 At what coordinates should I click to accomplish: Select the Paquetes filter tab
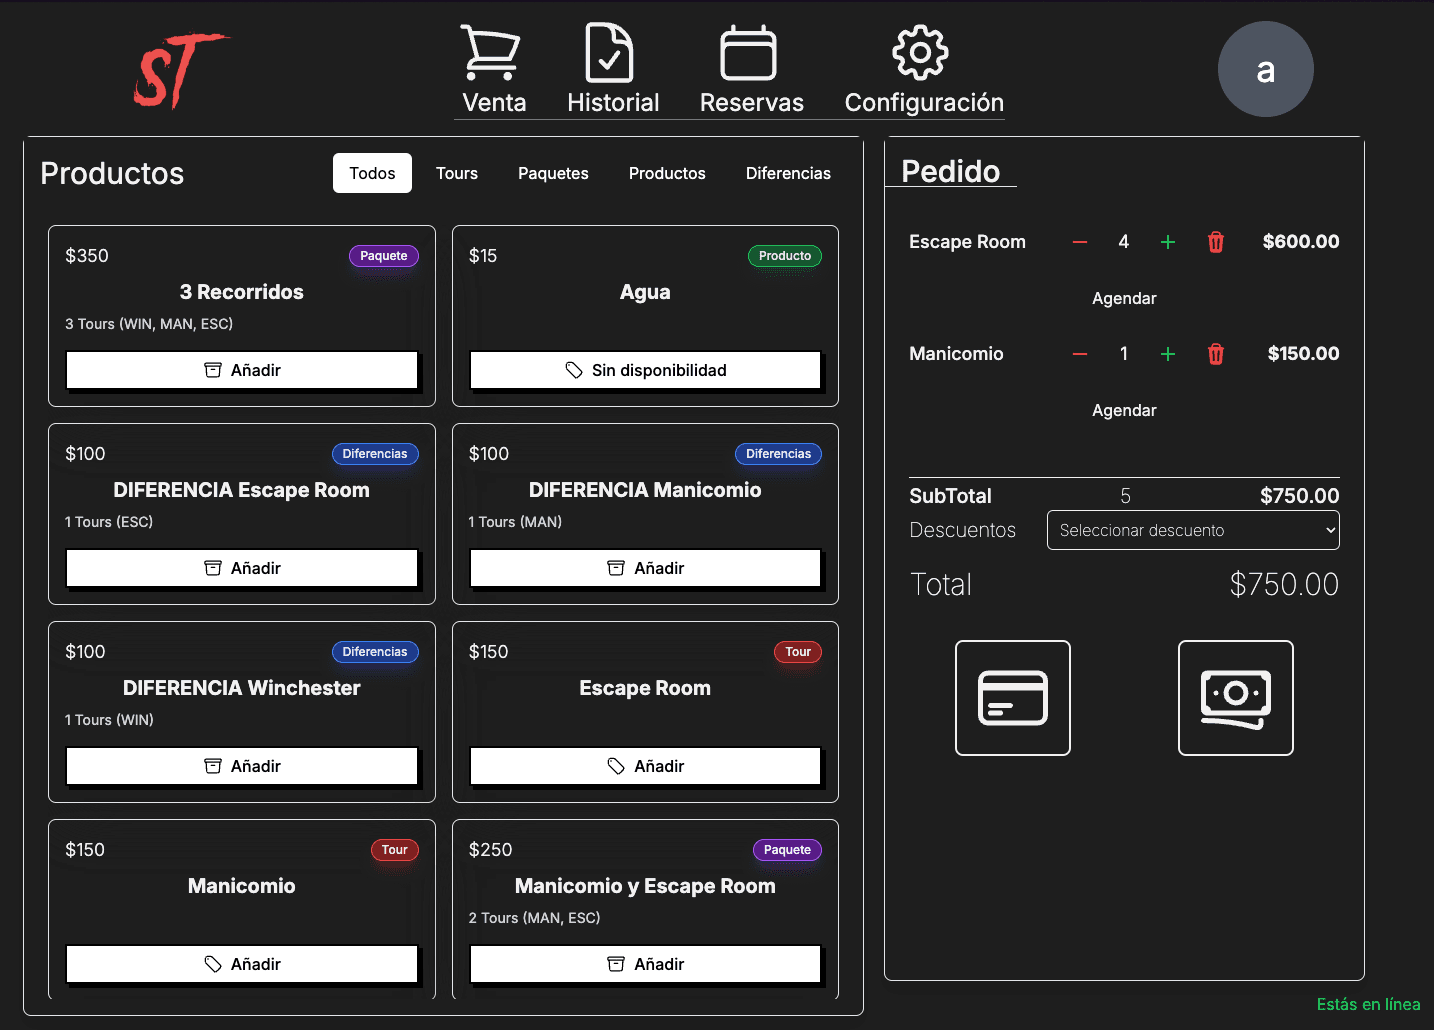click(x=552, y=172)
